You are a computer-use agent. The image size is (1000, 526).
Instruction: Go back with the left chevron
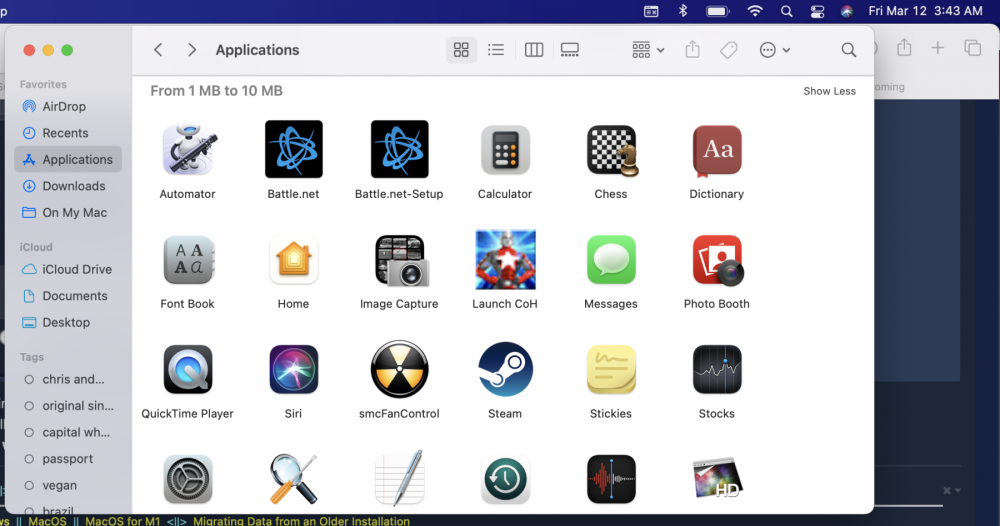(158, 50)
